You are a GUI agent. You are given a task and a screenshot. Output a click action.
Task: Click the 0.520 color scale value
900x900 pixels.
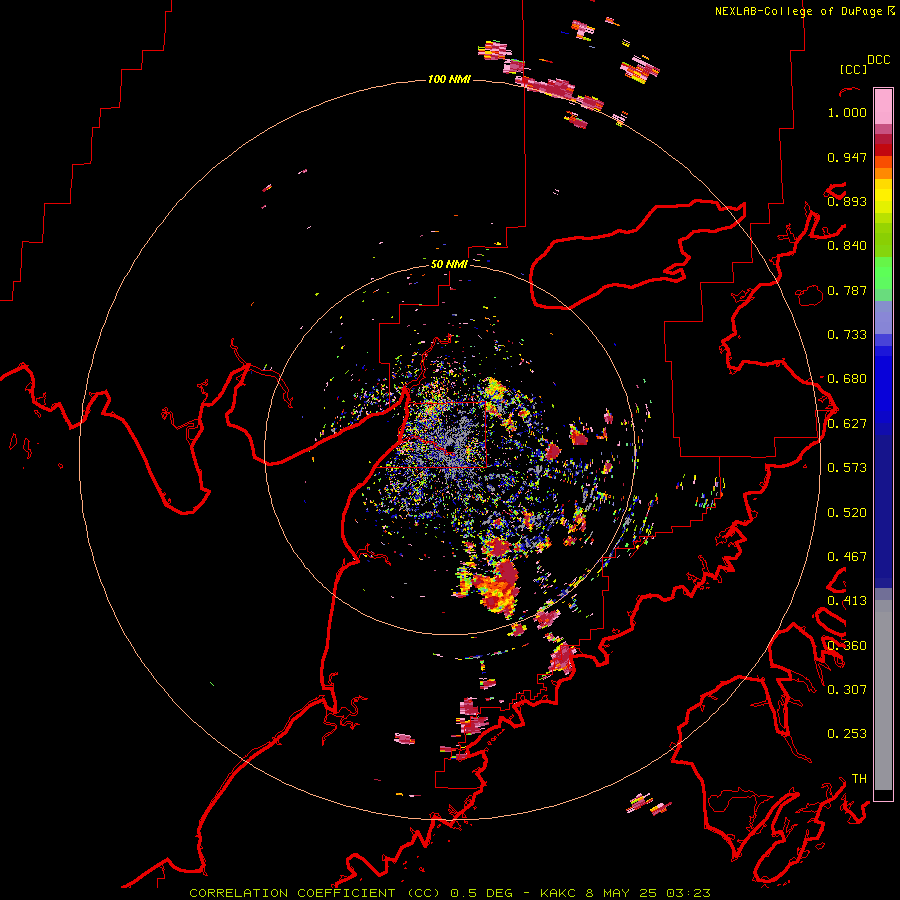847,513
